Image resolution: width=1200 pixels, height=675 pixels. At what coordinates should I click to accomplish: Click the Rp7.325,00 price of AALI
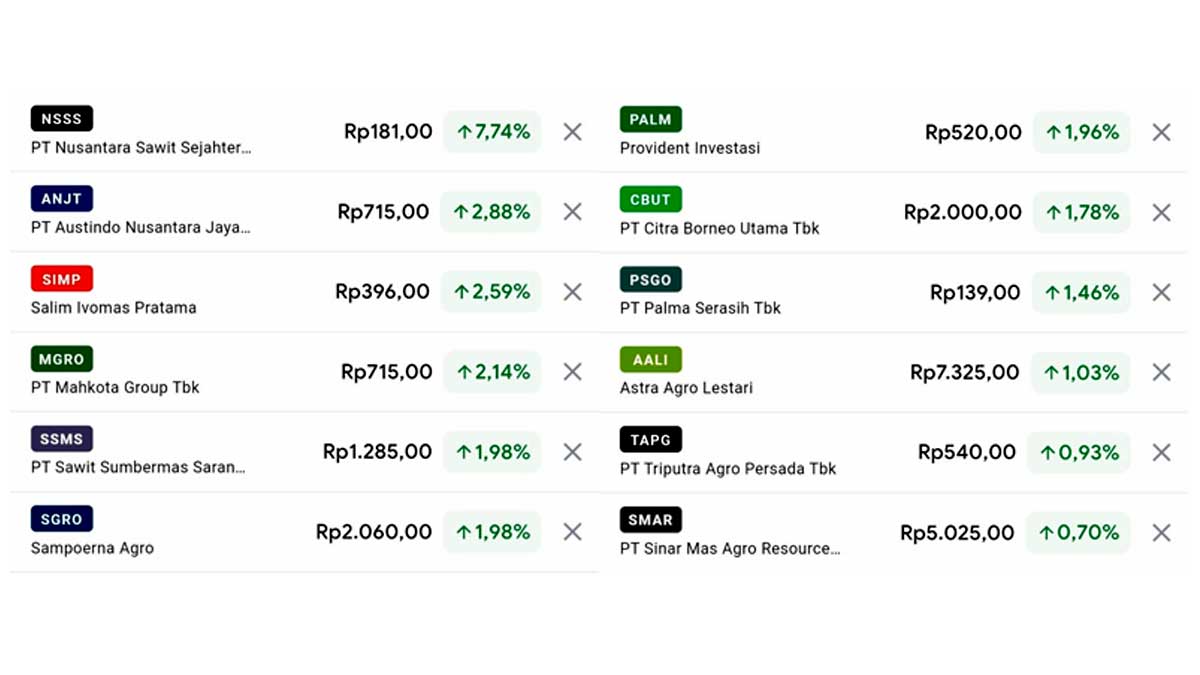point(964,372)
